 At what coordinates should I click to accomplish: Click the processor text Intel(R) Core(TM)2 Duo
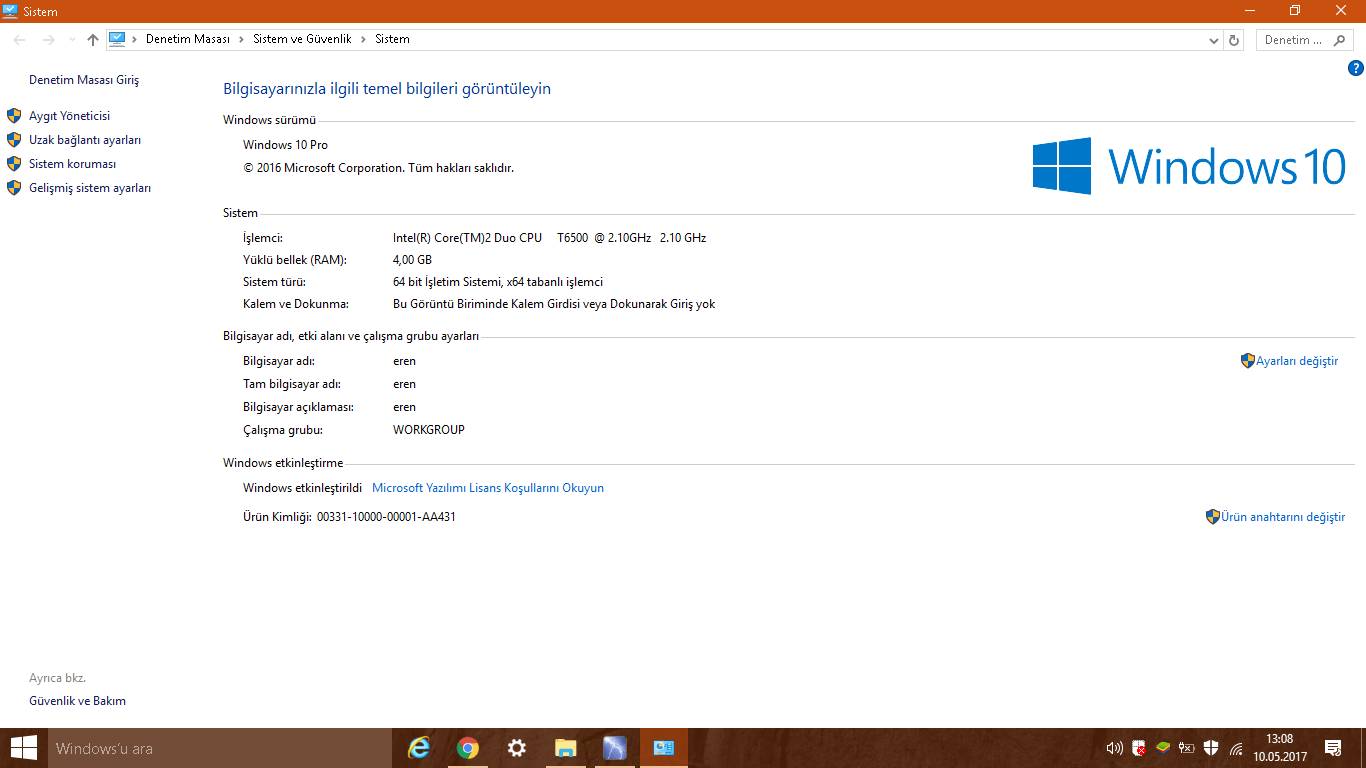click(467, 238)
